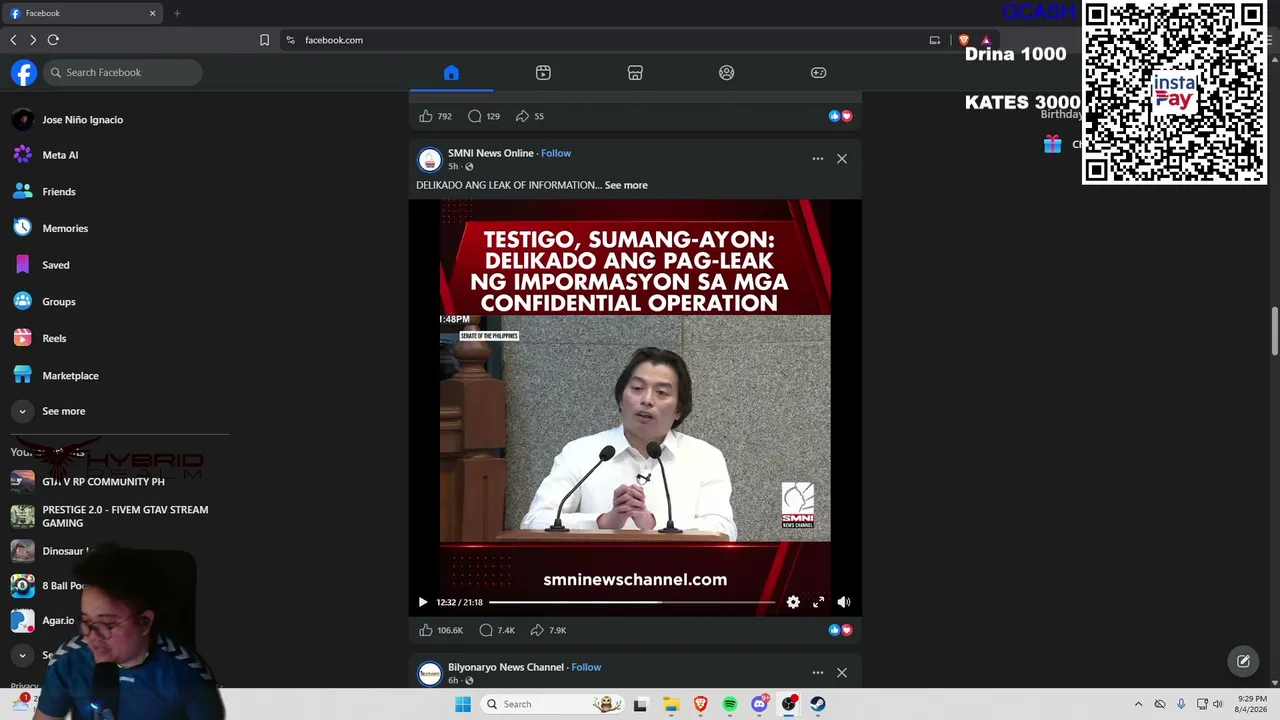The width and height of the screenshot is (1280, 720).
Task: Bookmark this page in the browser
Action: [x=264, y=40]
